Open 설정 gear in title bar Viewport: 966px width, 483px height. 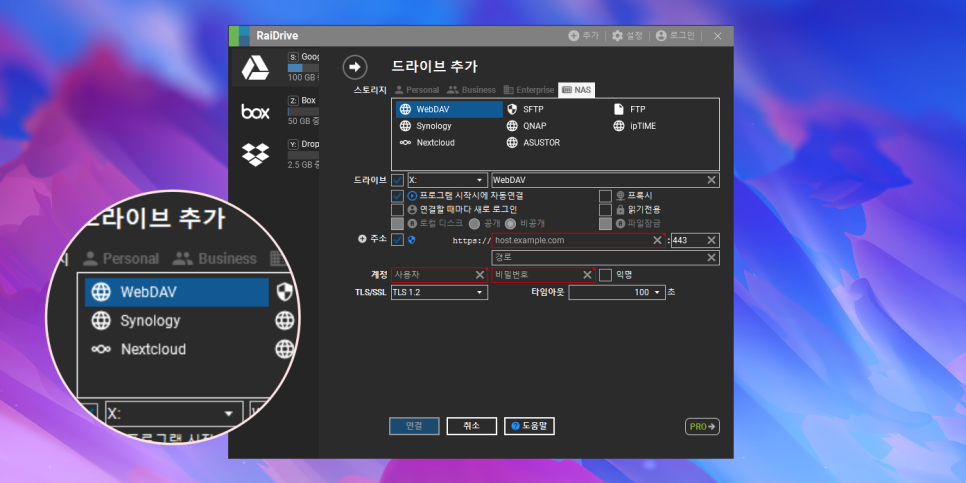pos(617,36)
